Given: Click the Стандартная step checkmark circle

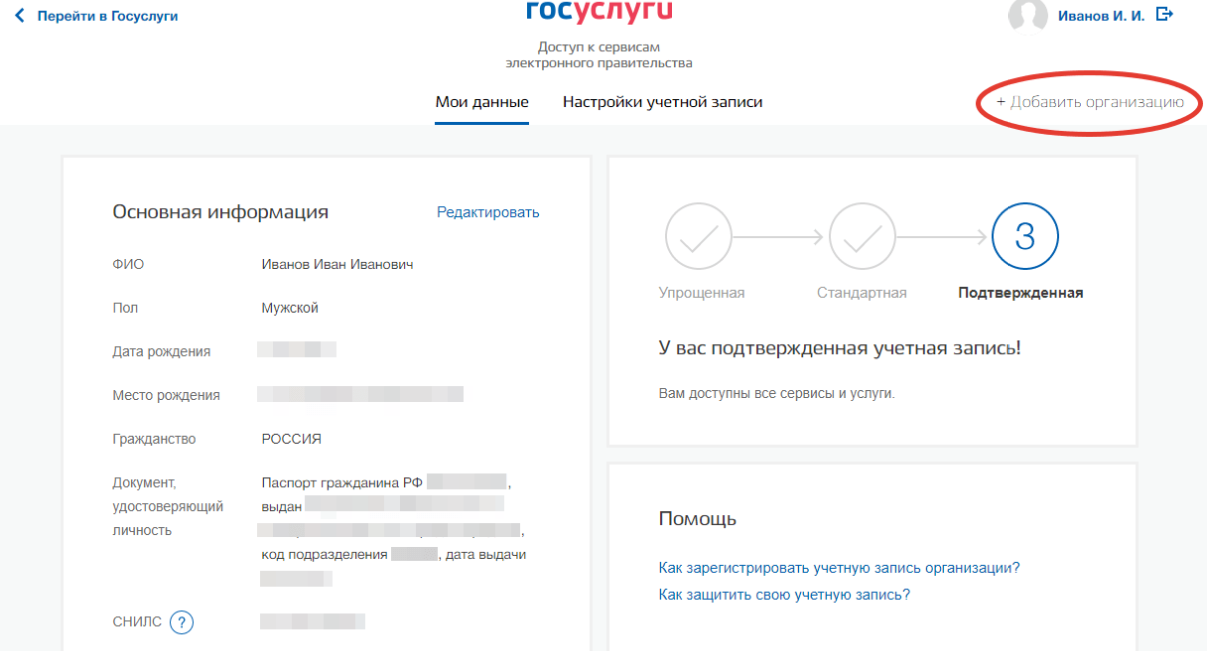Looking at the screenshot, I should pyautogui.click(x=861, y=237).
